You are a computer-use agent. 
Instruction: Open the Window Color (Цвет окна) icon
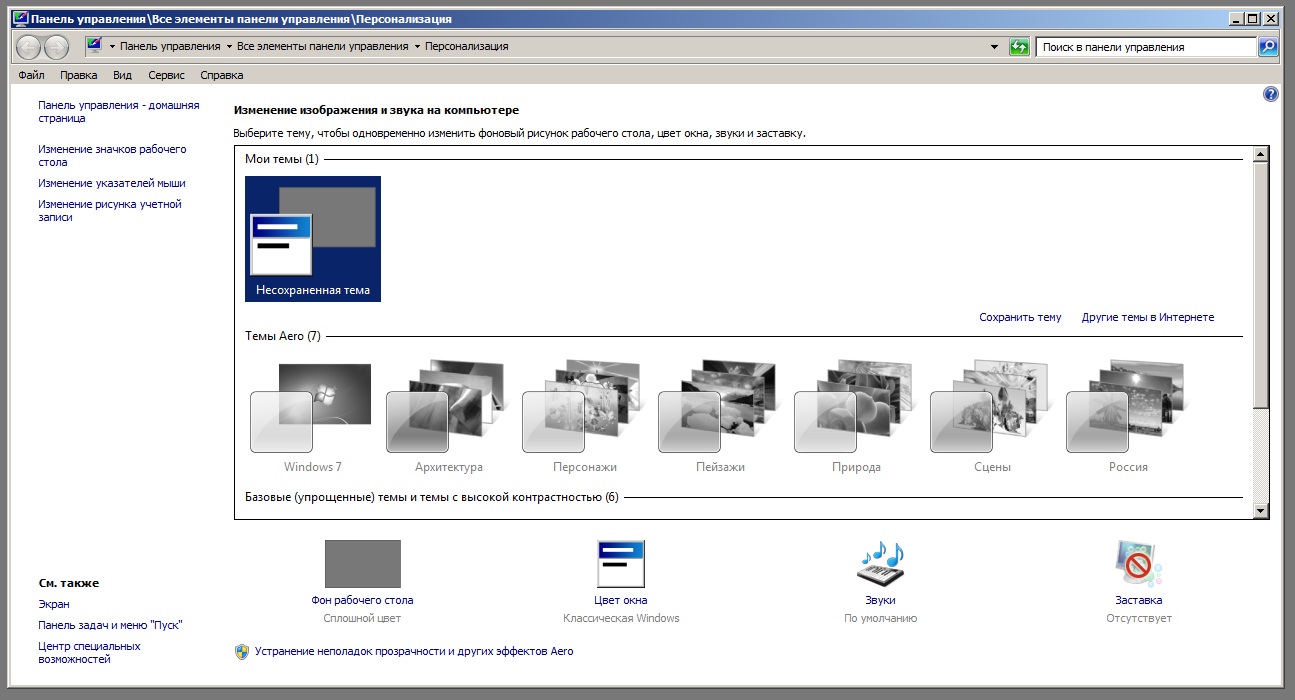(x=620, y=564)
